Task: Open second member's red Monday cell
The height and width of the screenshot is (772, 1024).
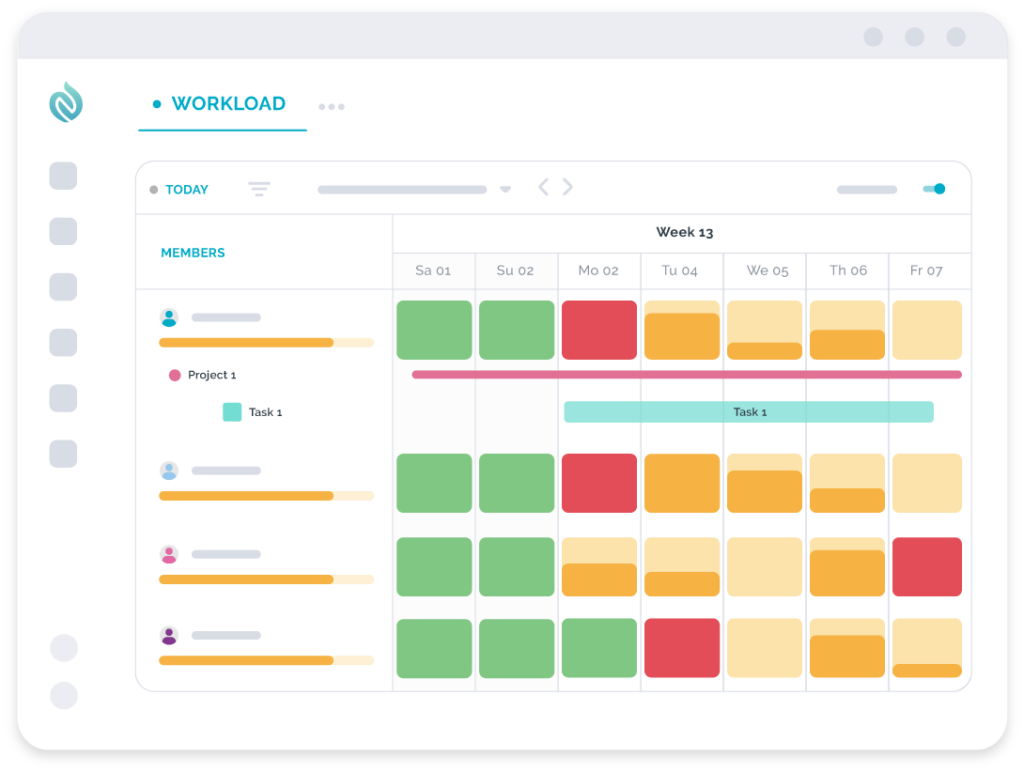Action: pyautogui.click(x=599, y=483)
